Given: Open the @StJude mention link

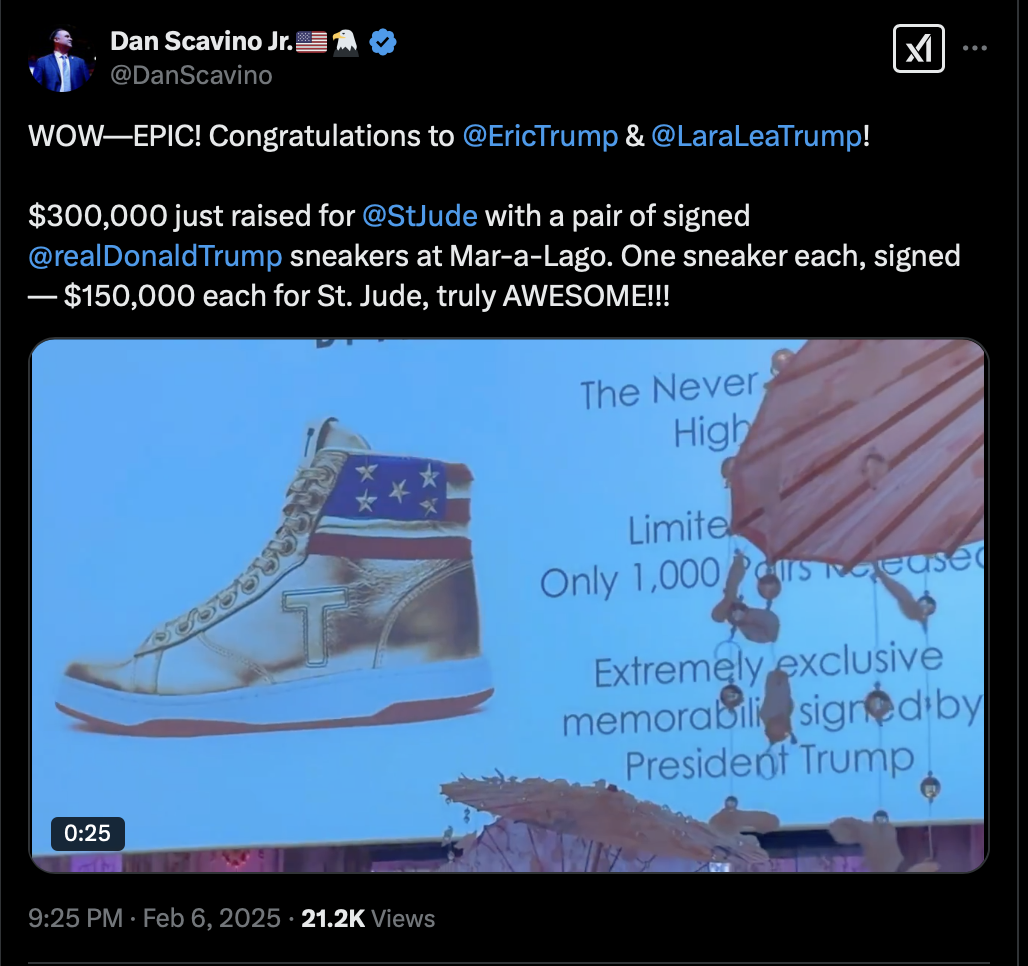Looking at the screenshot, I should coord(420,216).
